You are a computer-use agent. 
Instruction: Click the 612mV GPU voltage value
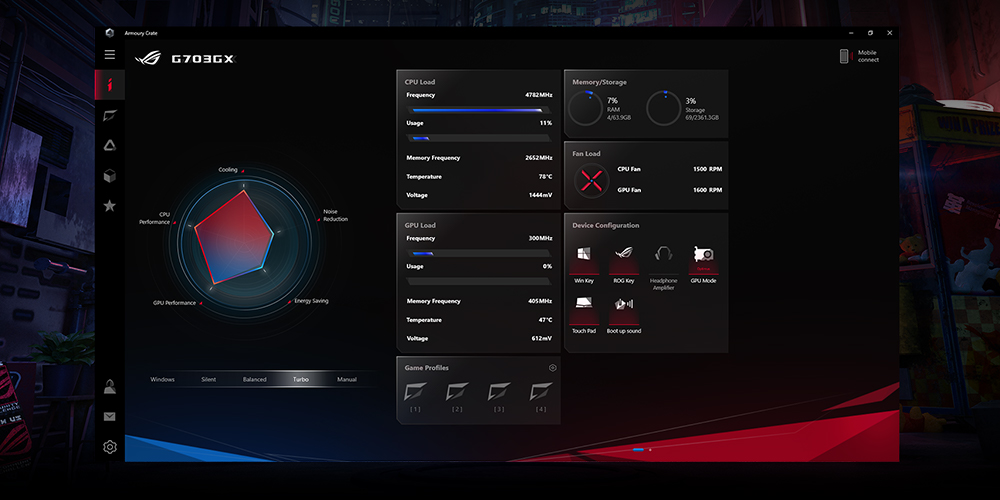tap(542, 339)
